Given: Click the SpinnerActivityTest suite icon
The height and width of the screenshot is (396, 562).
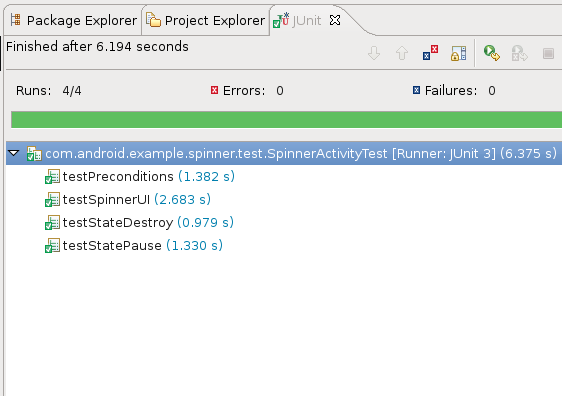Looking at the screenshot, I should (34, 154).
